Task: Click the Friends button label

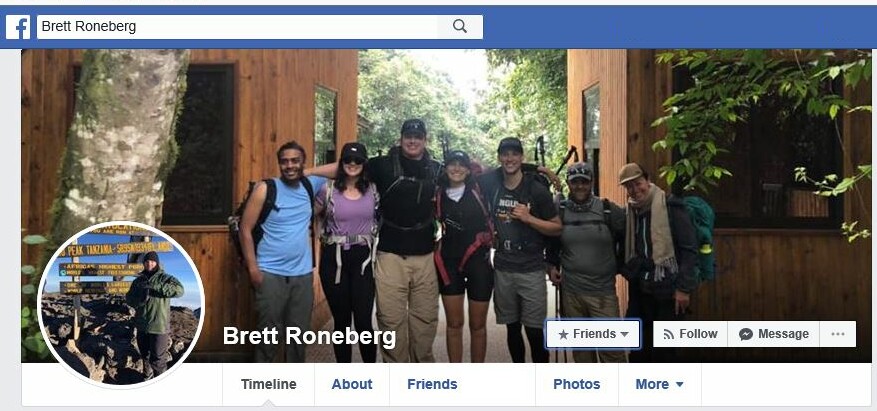Action: [x=595, y=334]
